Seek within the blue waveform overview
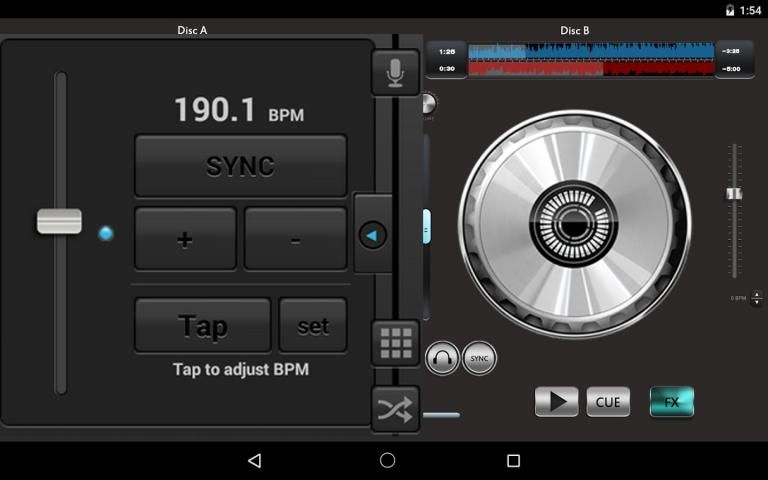The image size is (768, 480). coord(591,51)
